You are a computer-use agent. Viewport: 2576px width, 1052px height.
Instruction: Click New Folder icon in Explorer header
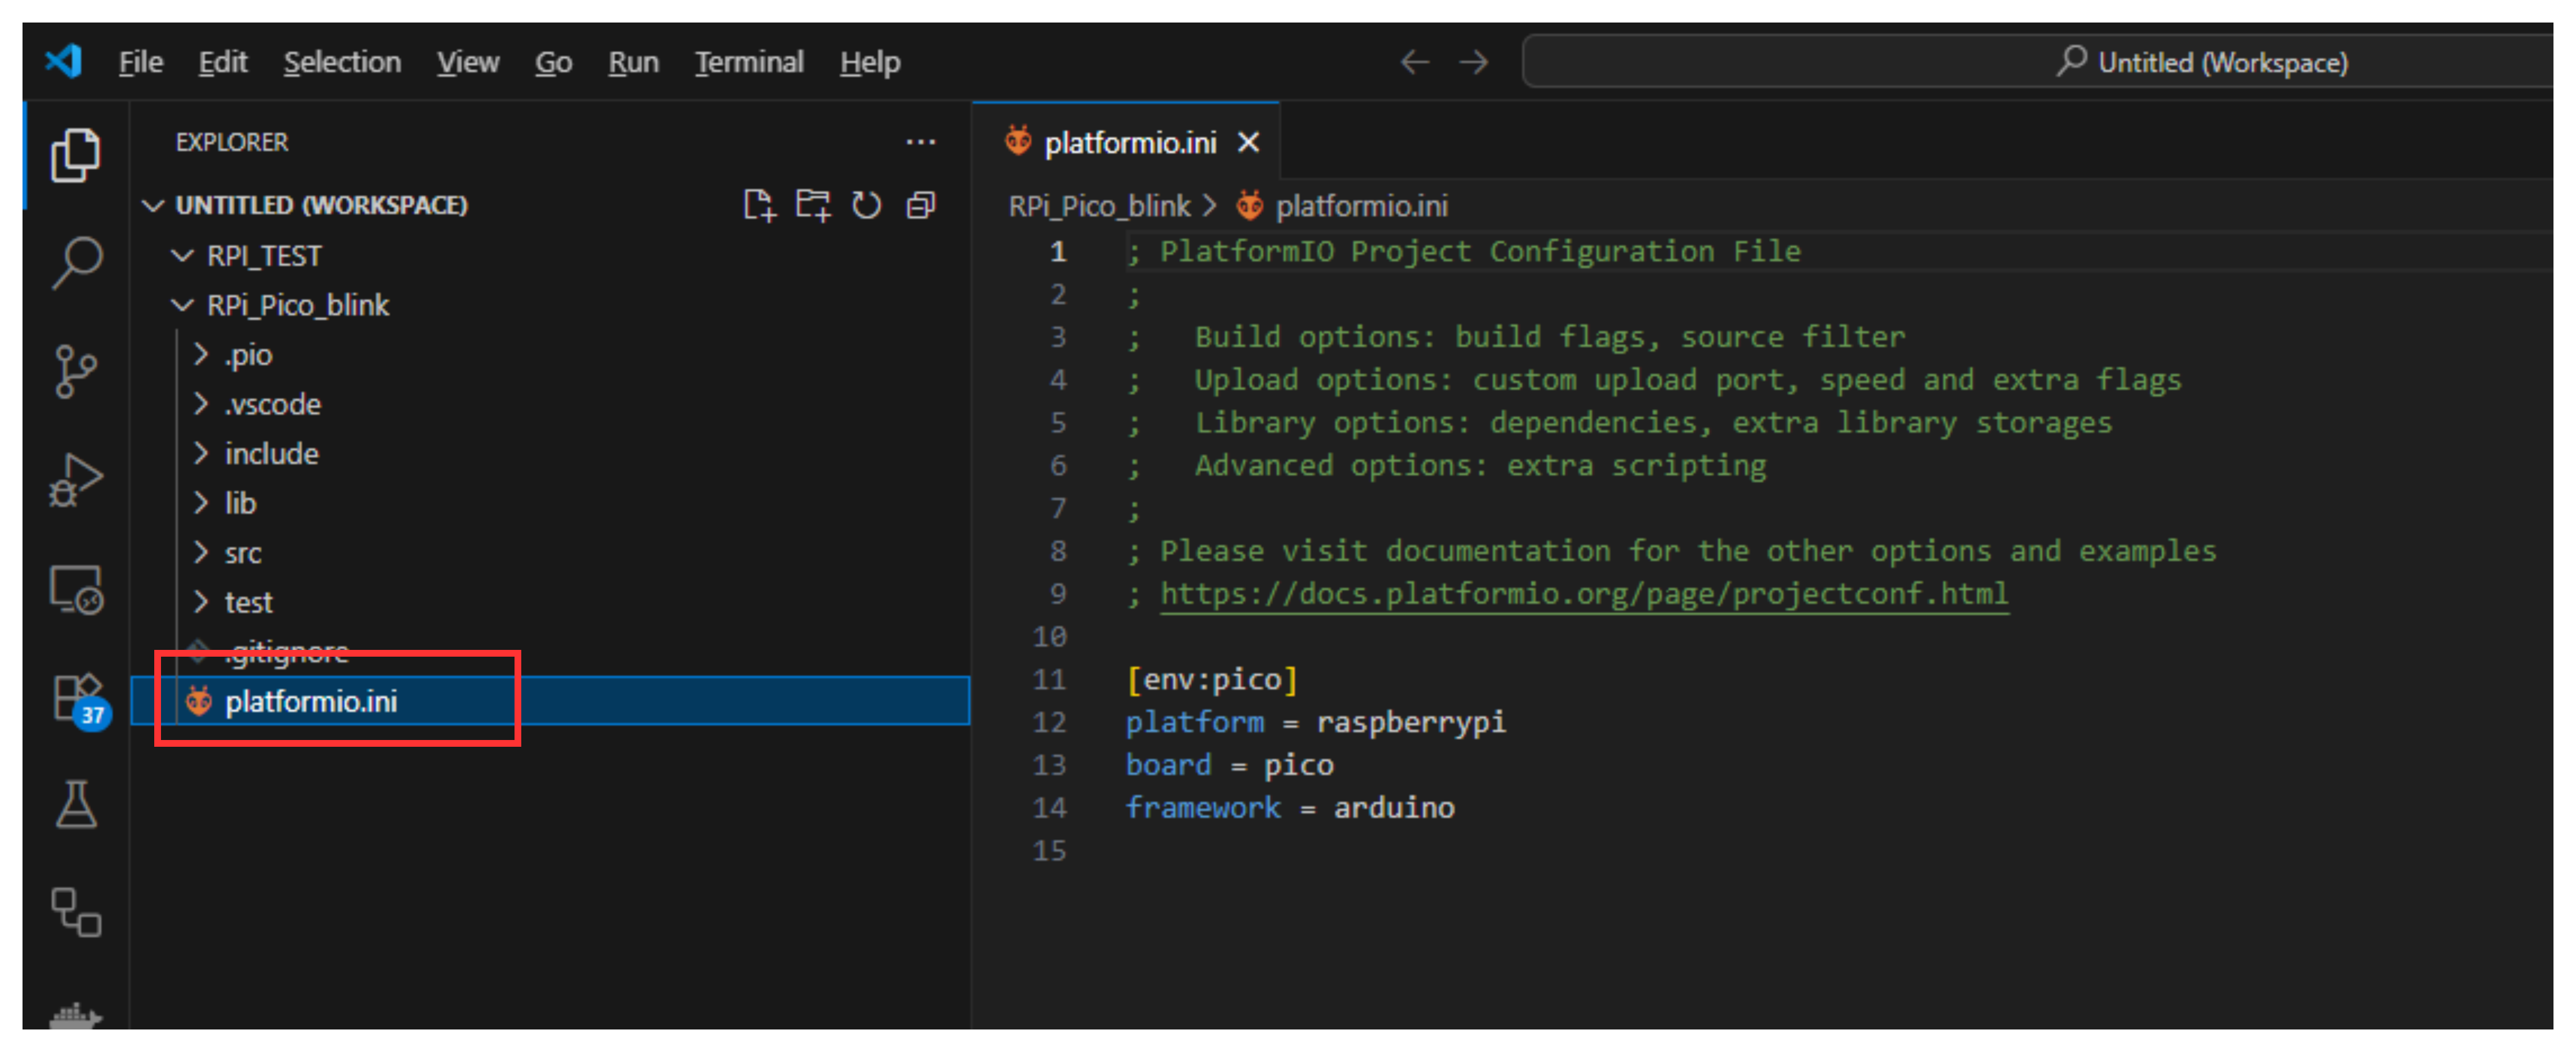(x=812, y=206)
